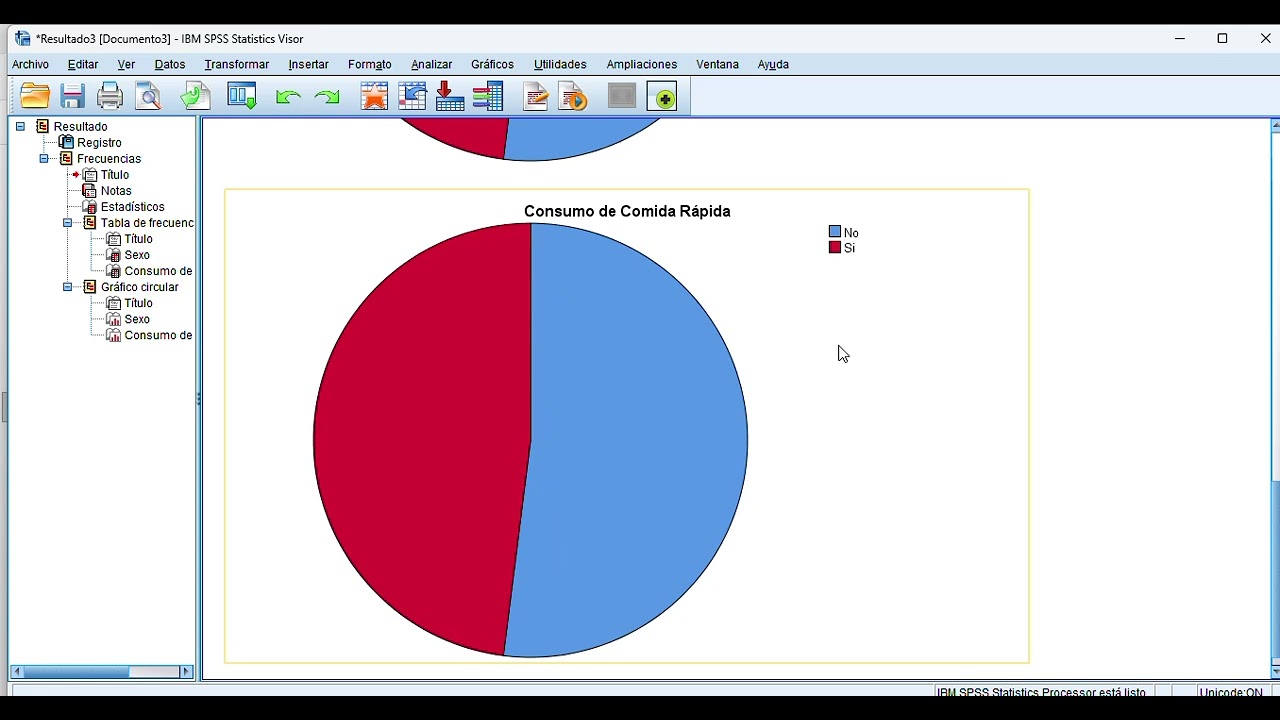1280x720 pixels.
Task: Click the Go to Variable red arrow icon
Action: [x=450, y=96]
